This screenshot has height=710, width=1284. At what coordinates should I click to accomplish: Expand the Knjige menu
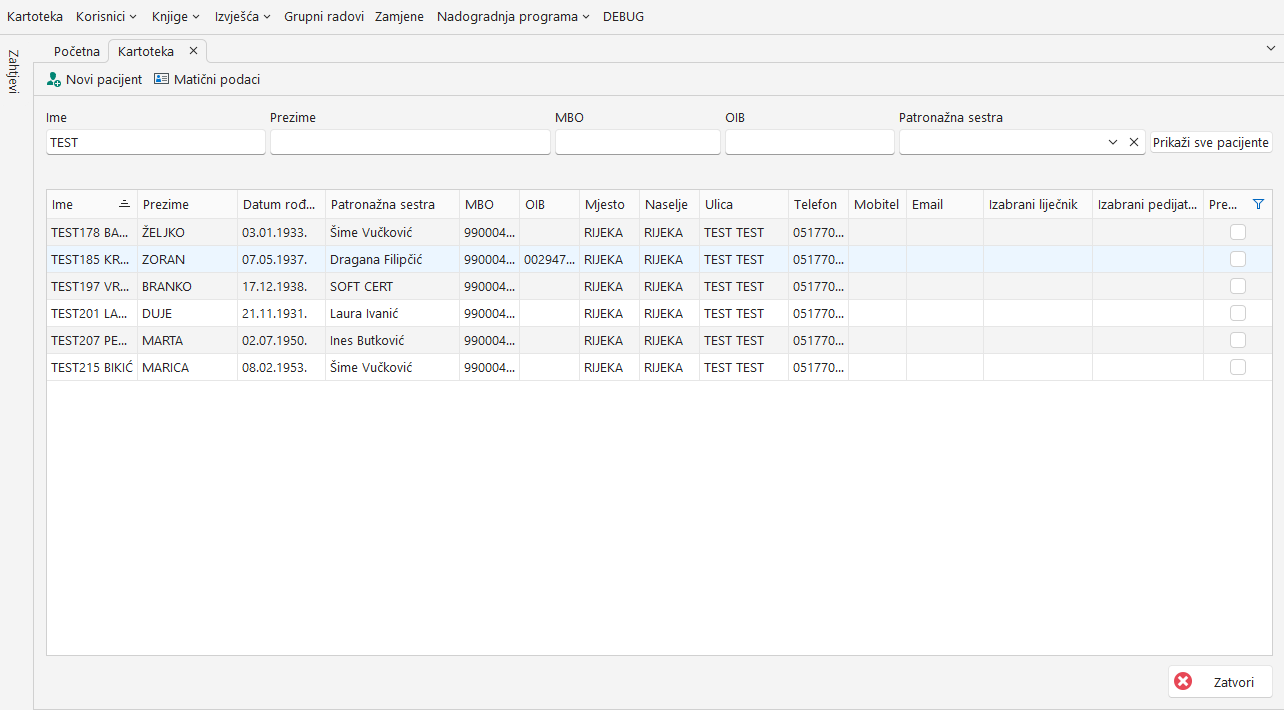176,17
